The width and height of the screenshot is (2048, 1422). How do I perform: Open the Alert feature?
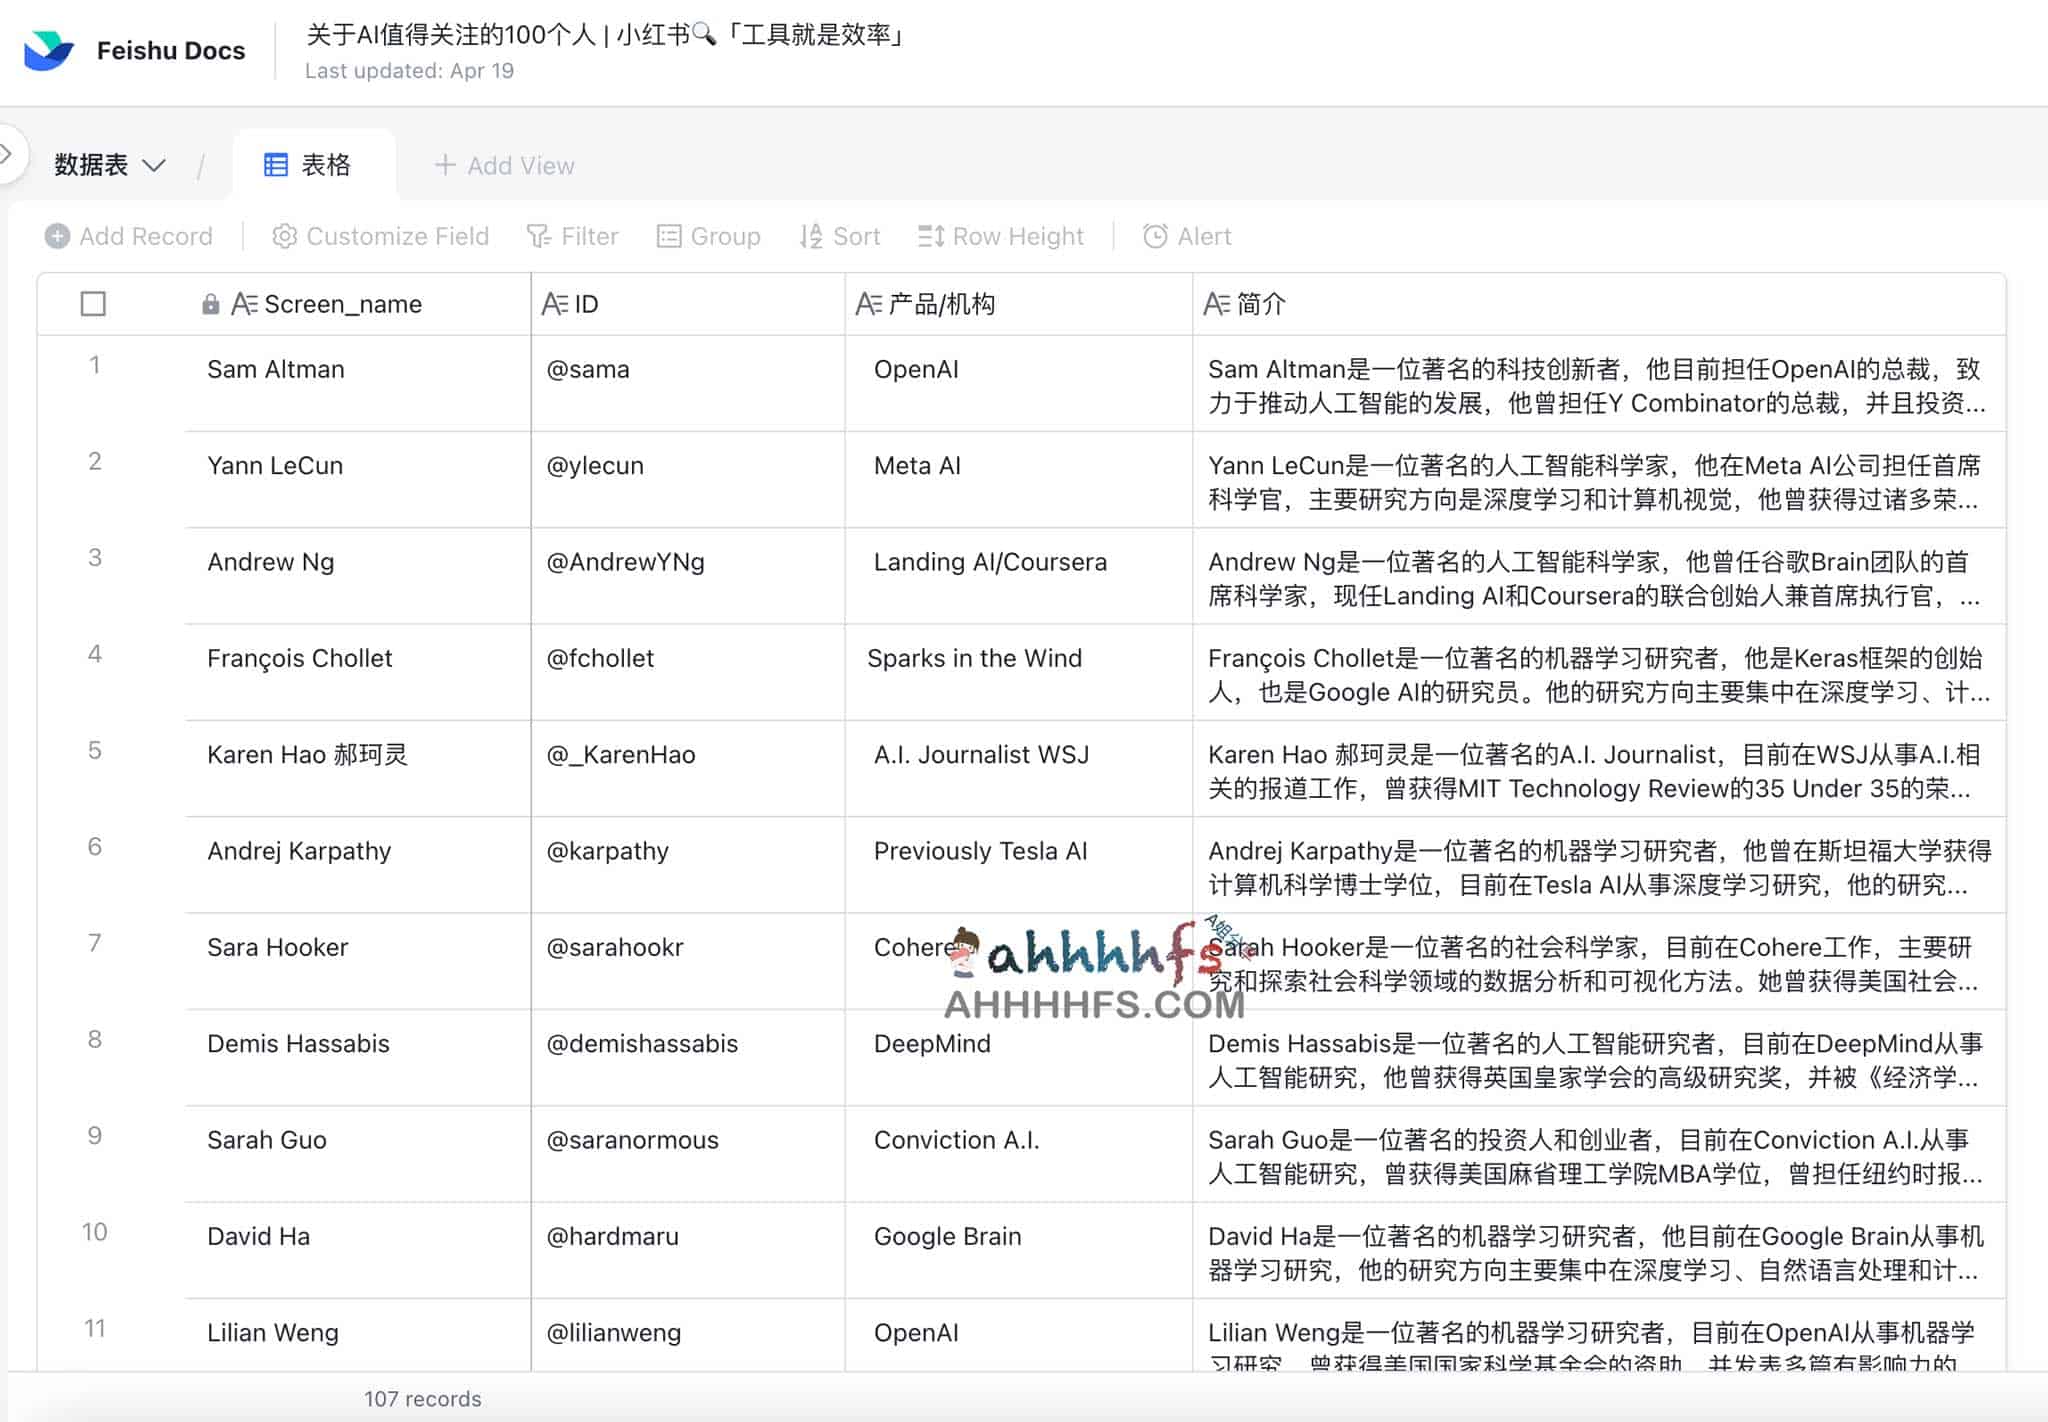coord(1186,236)
